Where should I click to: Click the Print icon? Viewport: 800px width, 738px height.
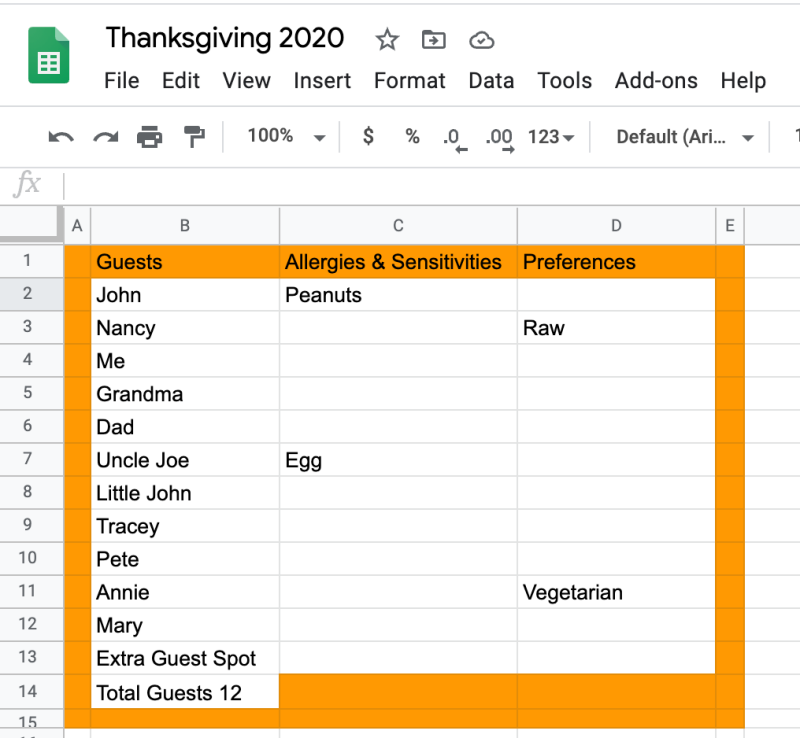[x=149, y=137]
